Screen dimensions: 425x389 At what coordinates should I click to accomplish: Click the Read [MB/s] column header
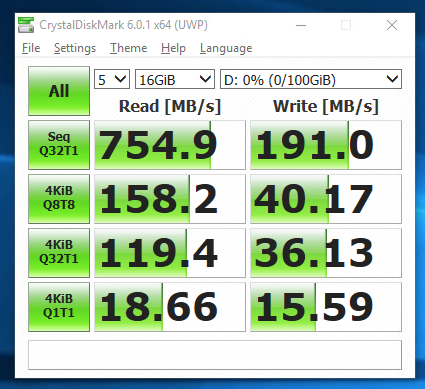click(170, 106)
